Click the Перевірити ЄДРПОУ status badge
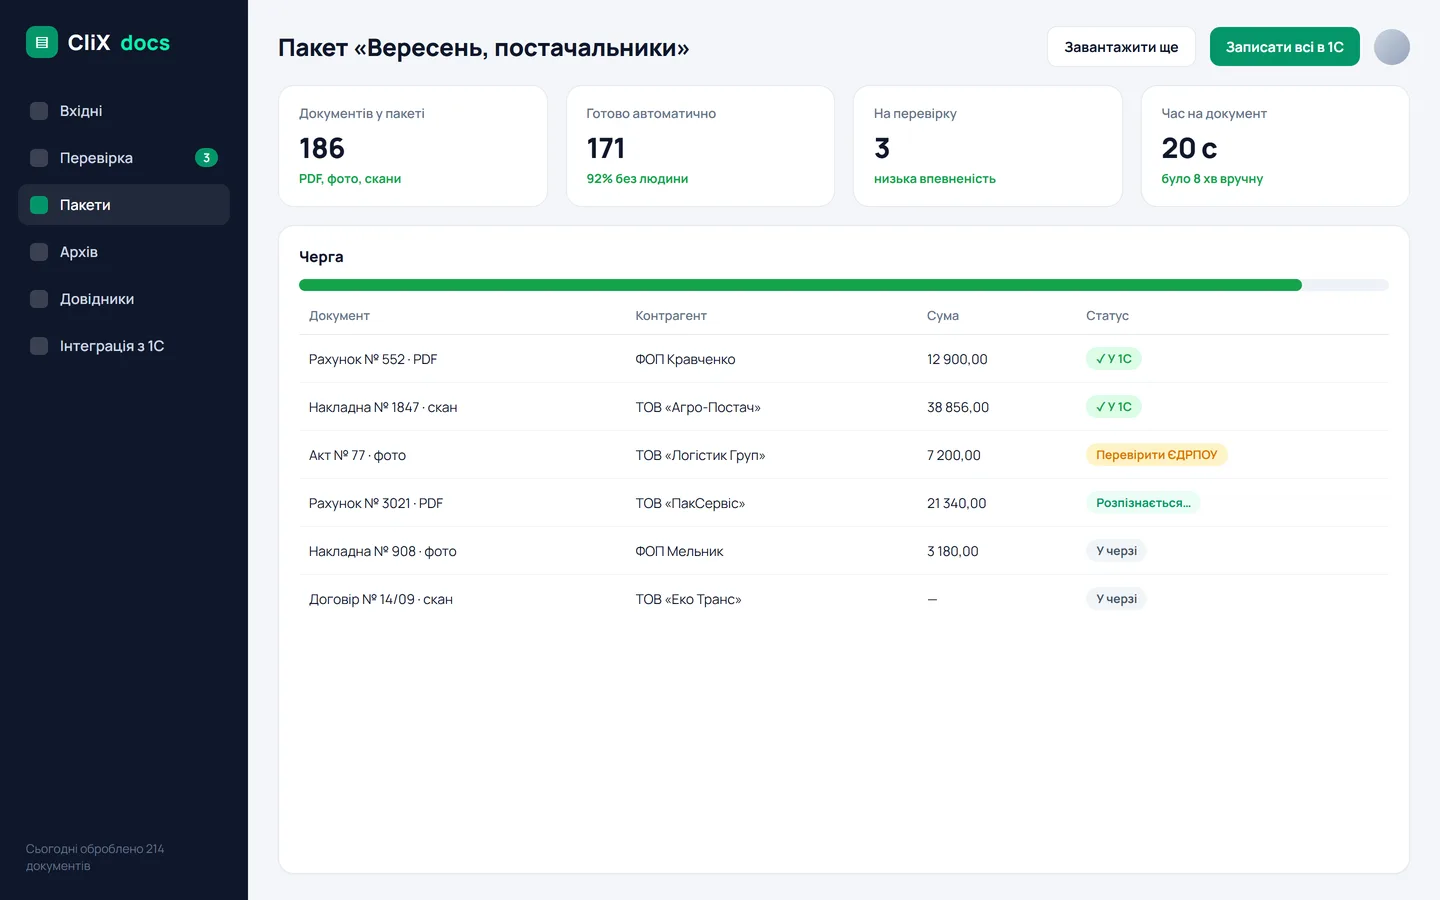This screenshot has height=900, width=1440. tap(1156, 455)
